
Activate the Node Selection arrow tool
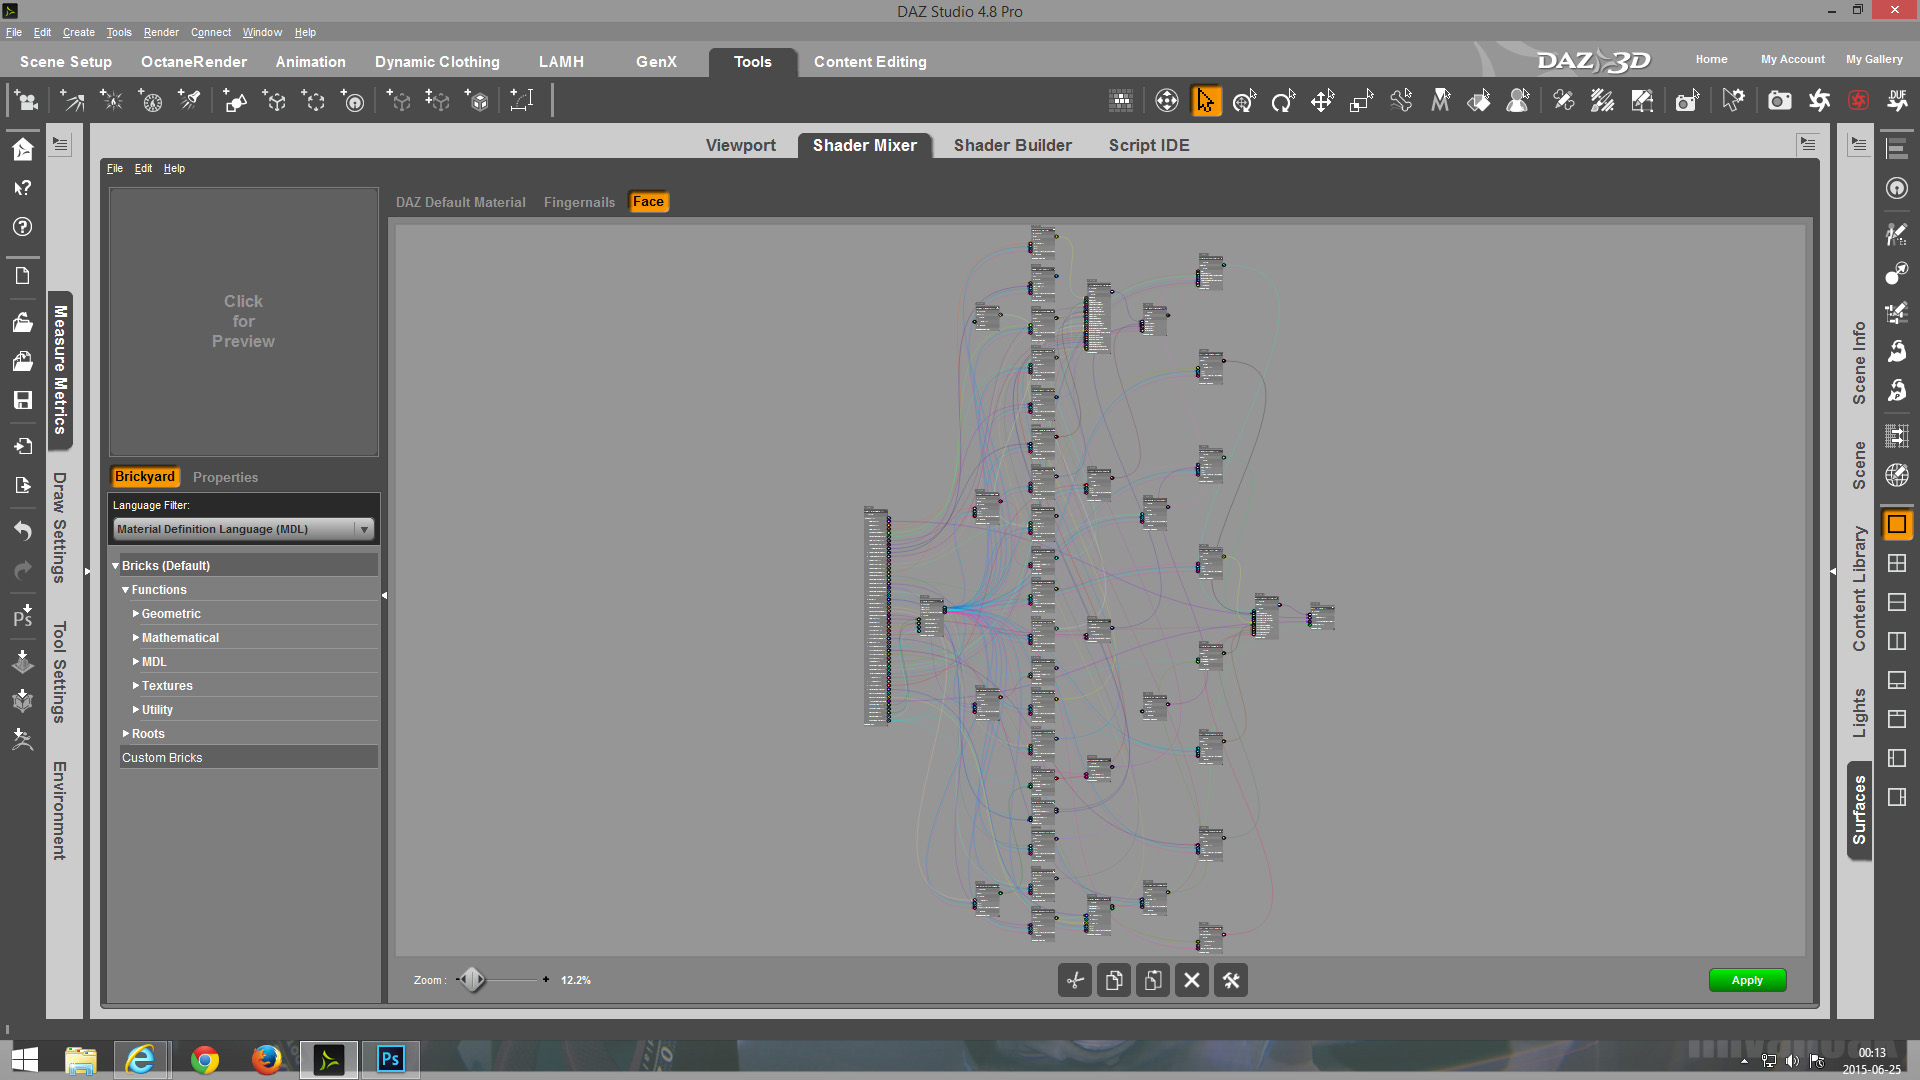[1206, 101]
